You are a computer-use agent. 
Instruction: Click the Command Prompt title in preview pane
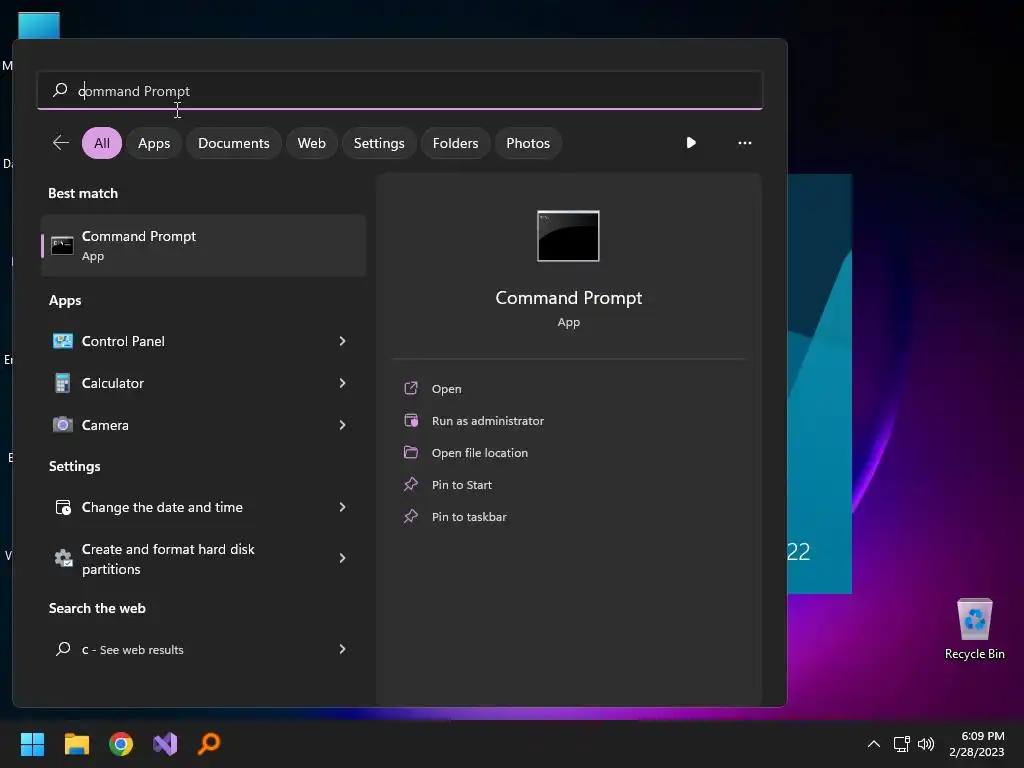tap(568, 298)
